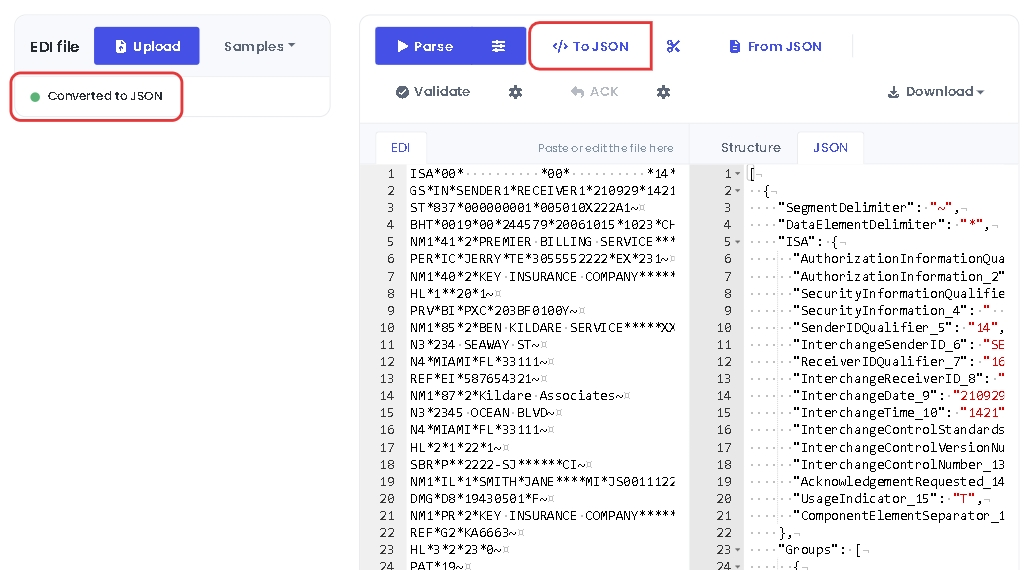Click the EDI file heading label
Screen dimensions: 1034x570
pos(55,47)
